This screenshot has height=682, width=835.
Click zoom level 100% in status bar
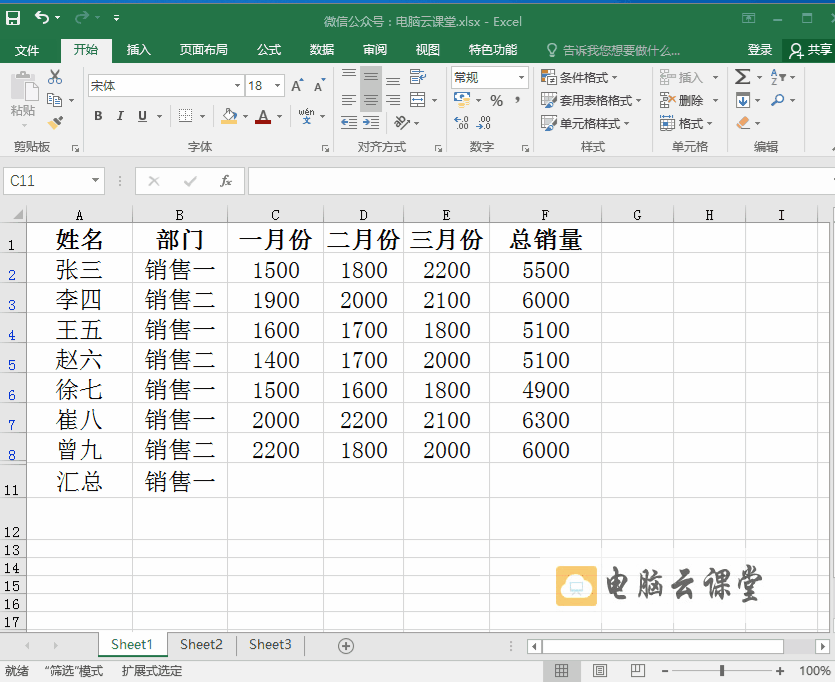tap(815, 670)
